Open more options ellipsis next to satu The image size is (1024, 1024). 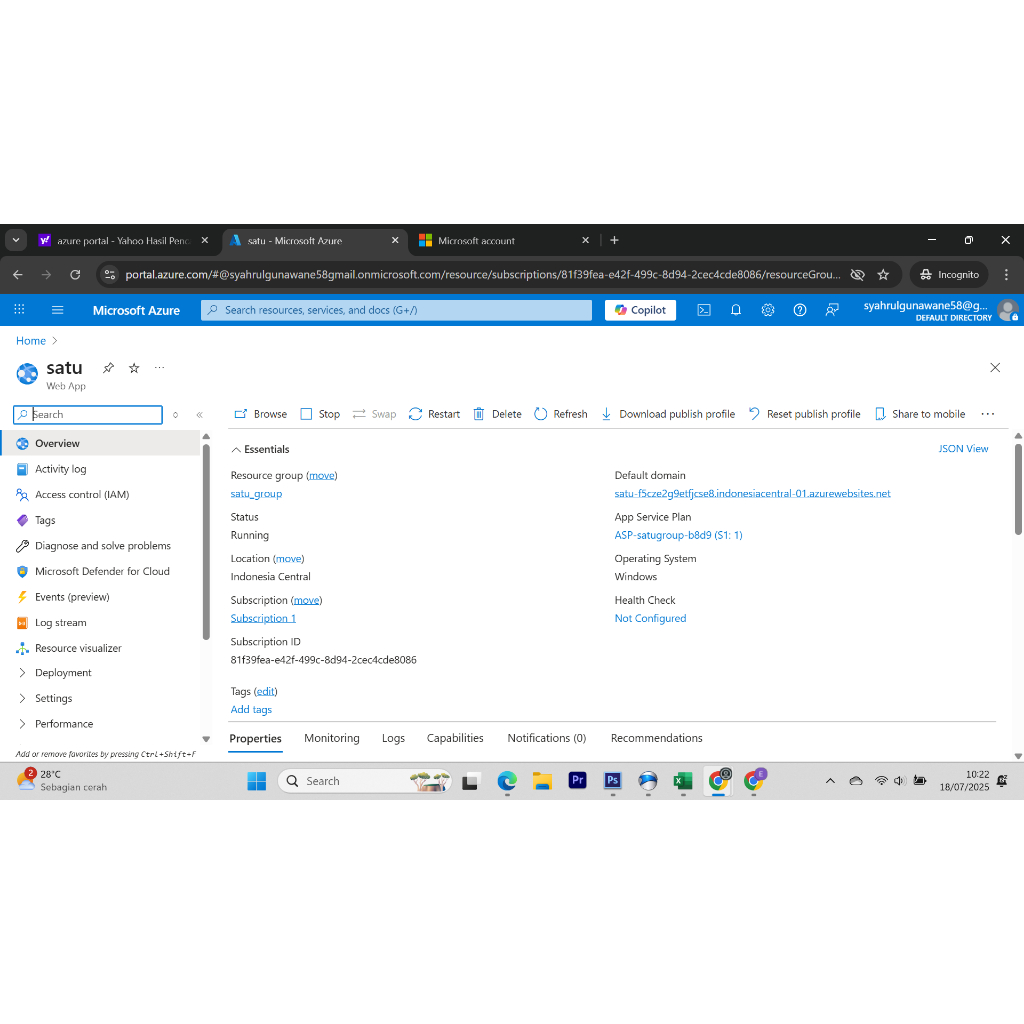click(x=159, y=368)
